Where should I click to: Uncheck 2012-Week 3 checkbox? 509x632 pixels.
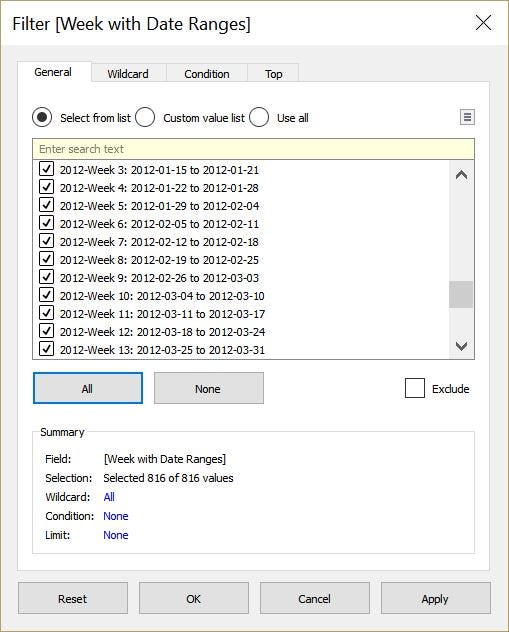tap(46, 168)
